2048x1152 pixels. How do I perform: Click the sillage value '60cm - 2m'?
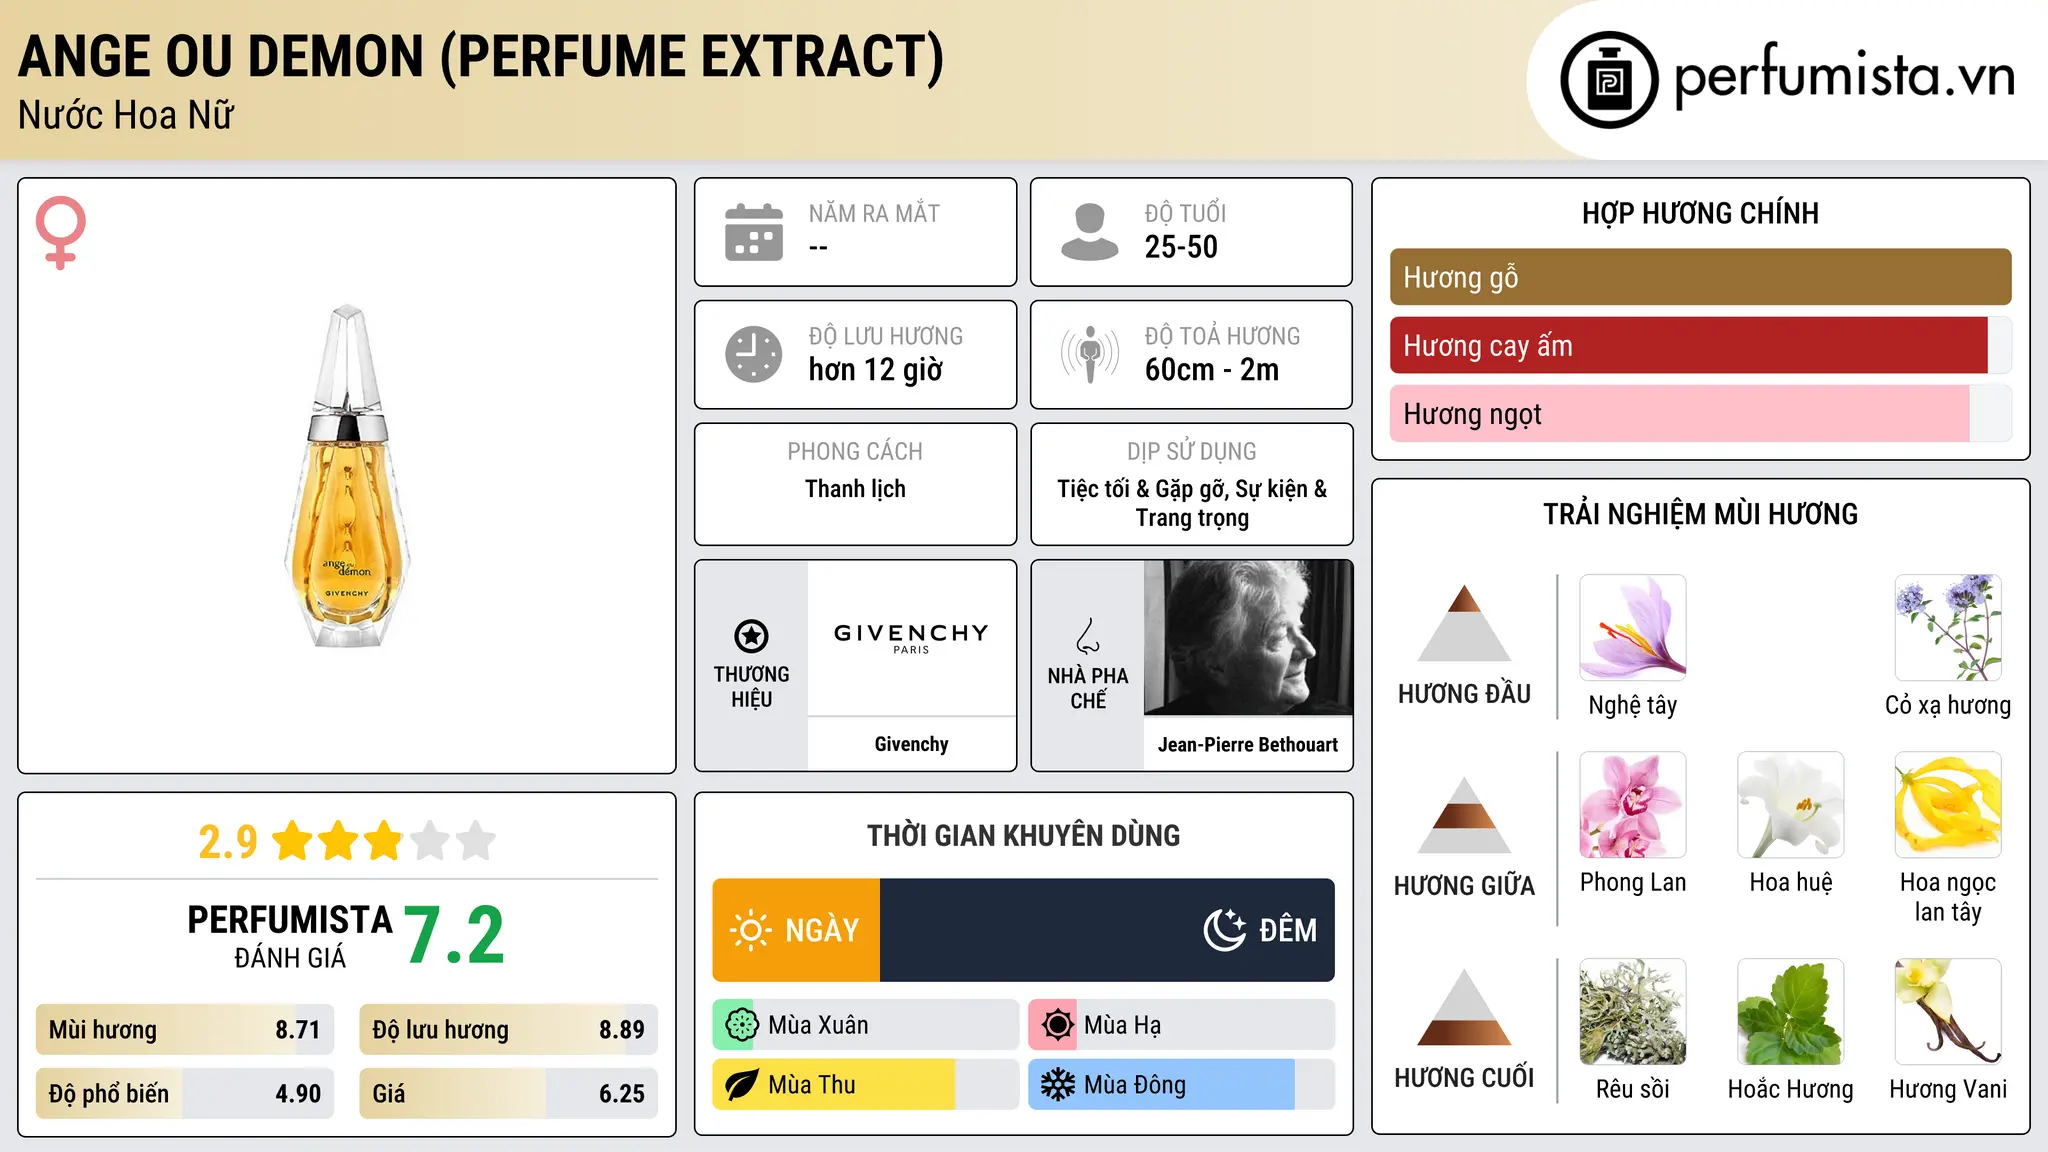pyautogui.click(x=1212, y=370)
